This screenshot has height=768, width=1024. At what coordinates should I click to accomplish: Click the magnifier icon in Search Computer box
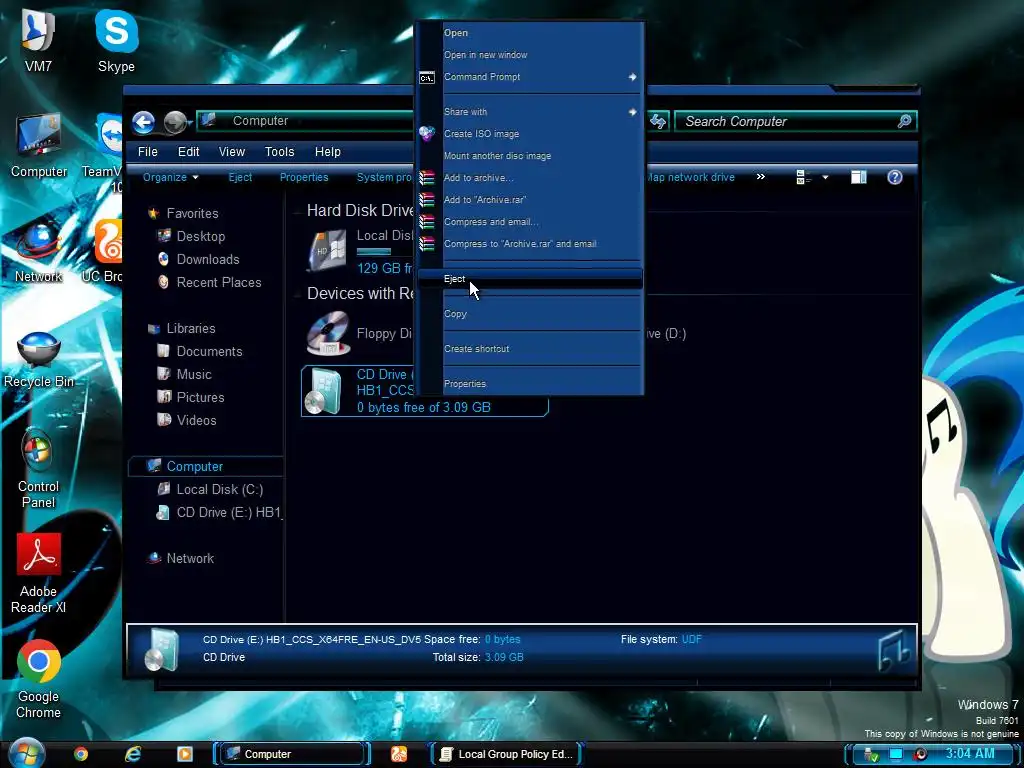click(x=904, y=121)
